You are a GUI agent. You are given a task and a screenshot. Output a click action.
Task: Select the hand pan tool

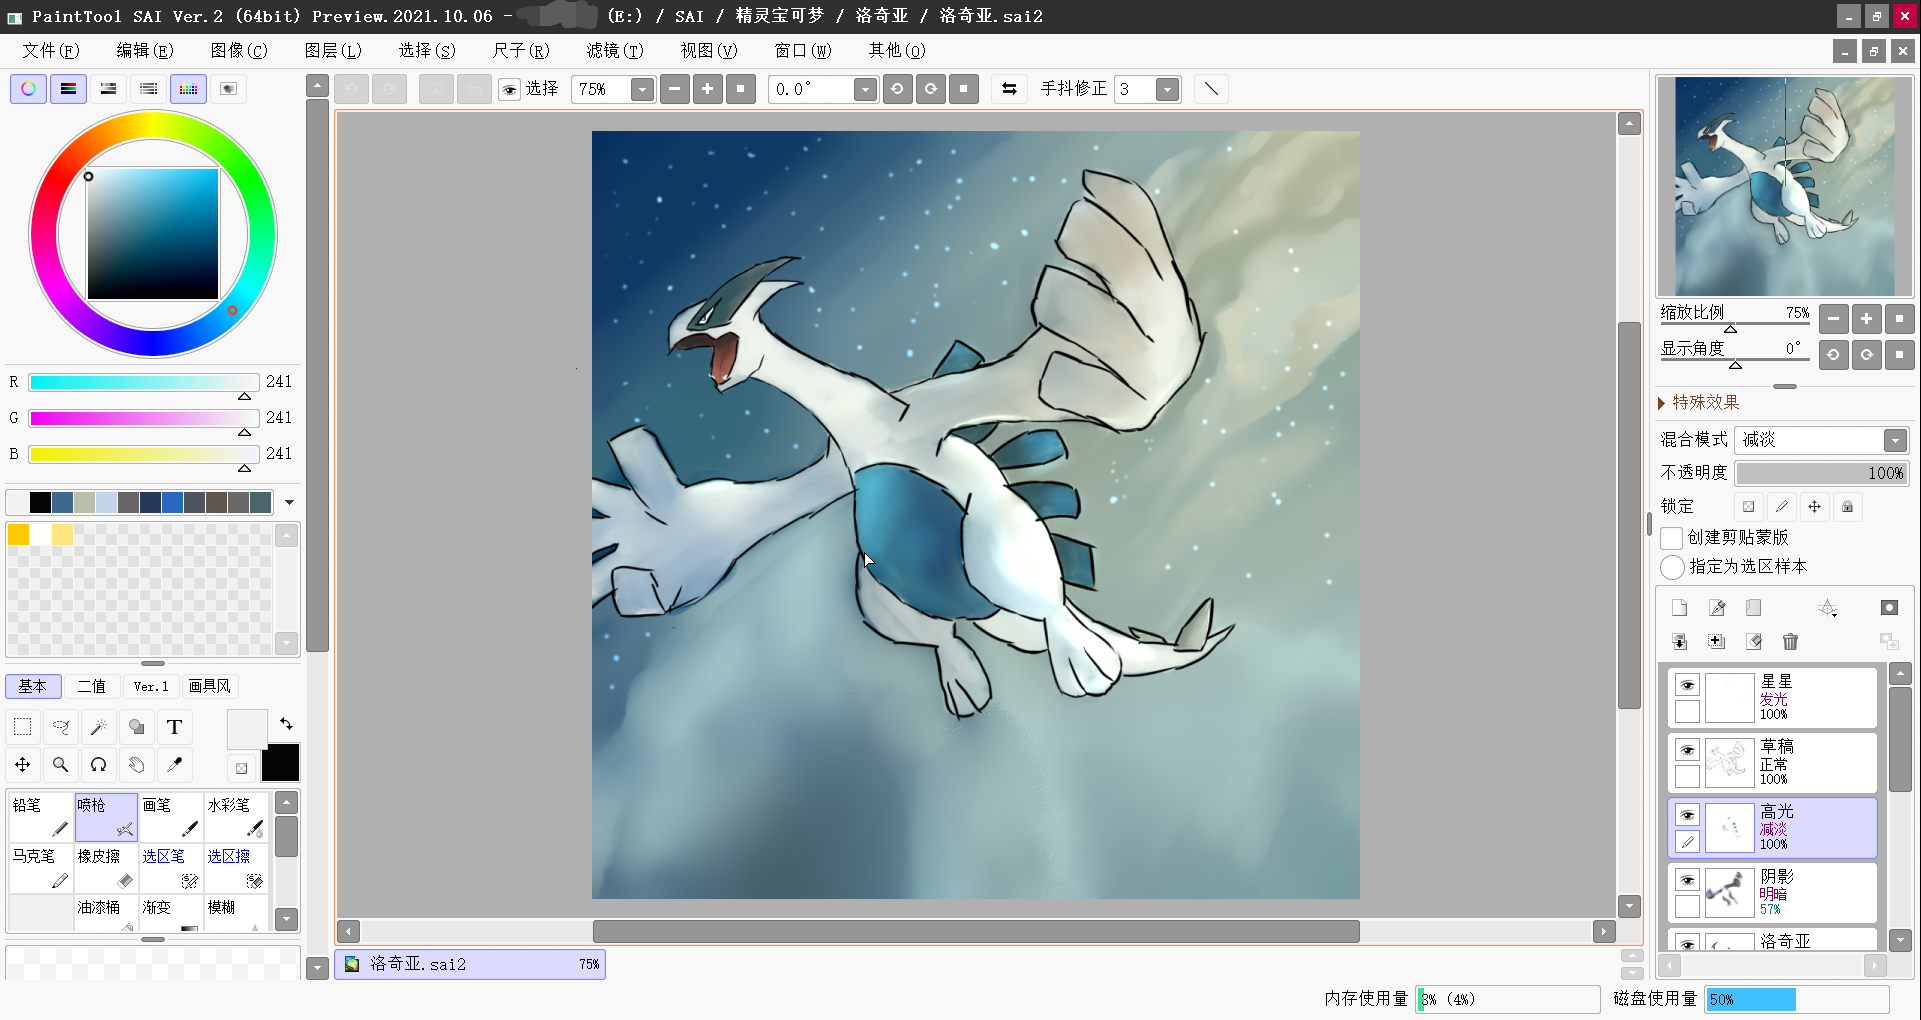[x=137, y=765]
